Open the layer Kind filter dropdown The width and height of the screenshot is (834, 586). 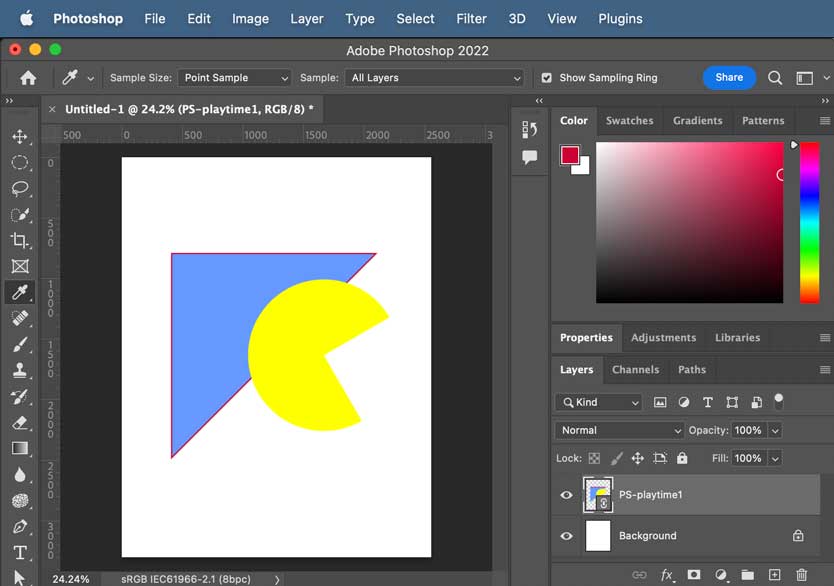(x=598, y=403)
